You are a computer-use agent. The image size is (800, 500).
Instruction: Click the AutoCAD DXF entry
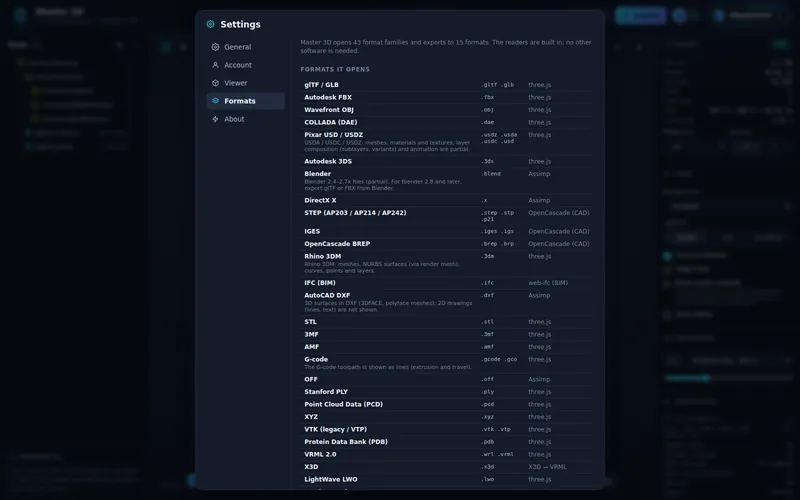(447, 302)
